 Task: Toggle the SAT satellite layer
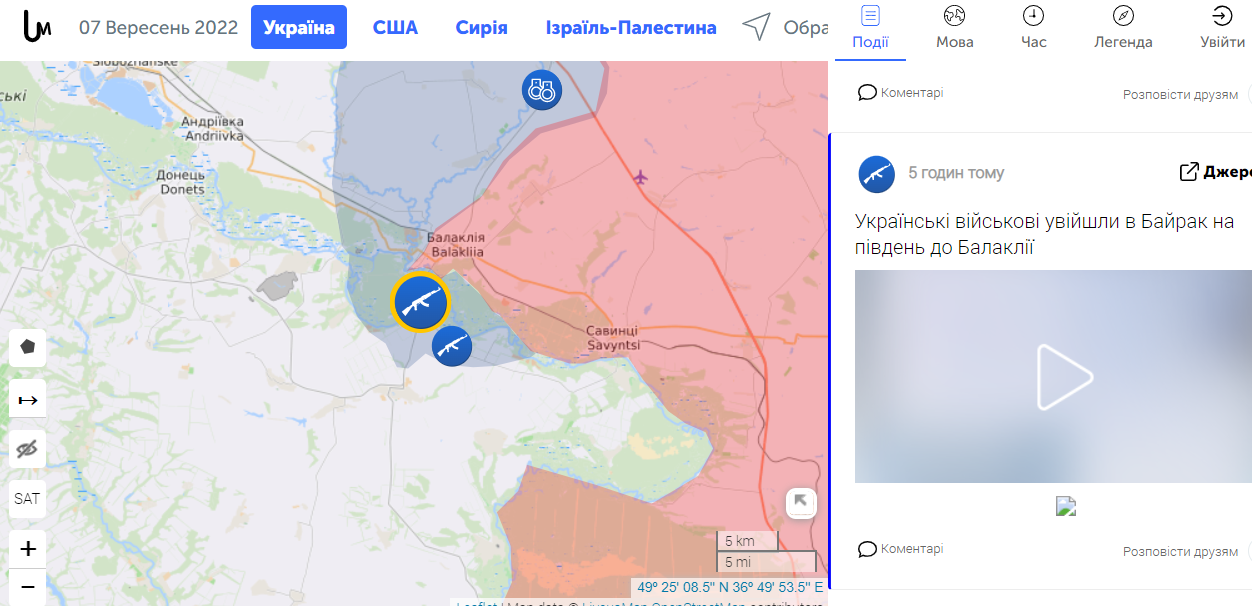[28, 498]
